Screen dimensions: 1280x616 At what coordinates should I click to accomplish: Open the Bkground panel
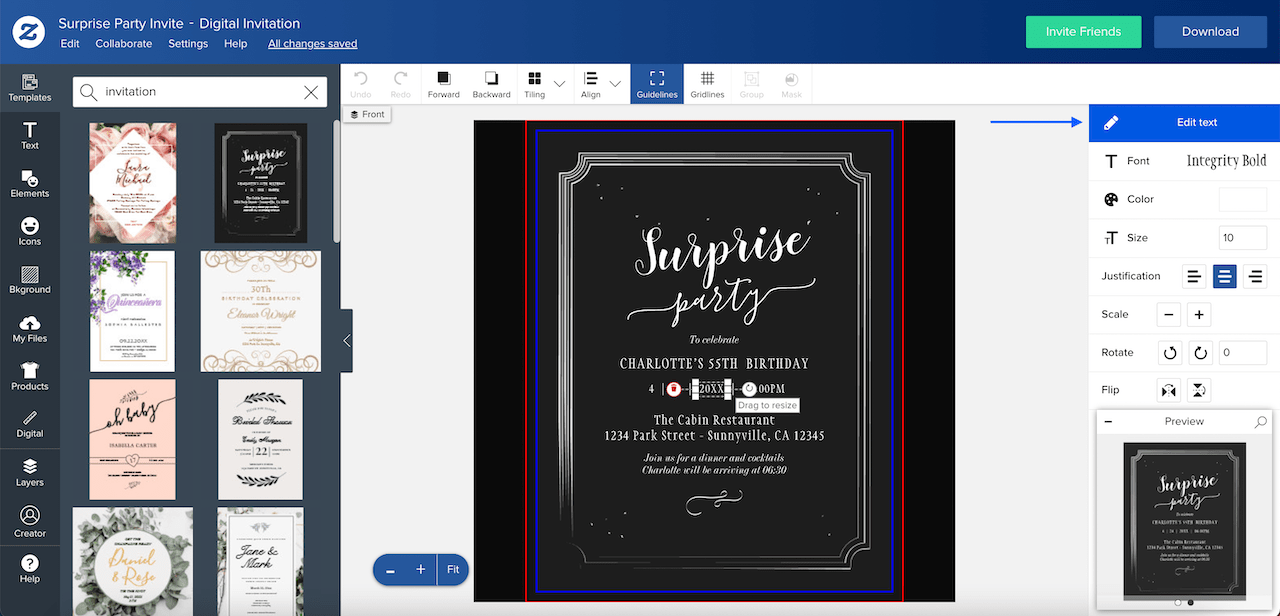click(x=30, y=280)
